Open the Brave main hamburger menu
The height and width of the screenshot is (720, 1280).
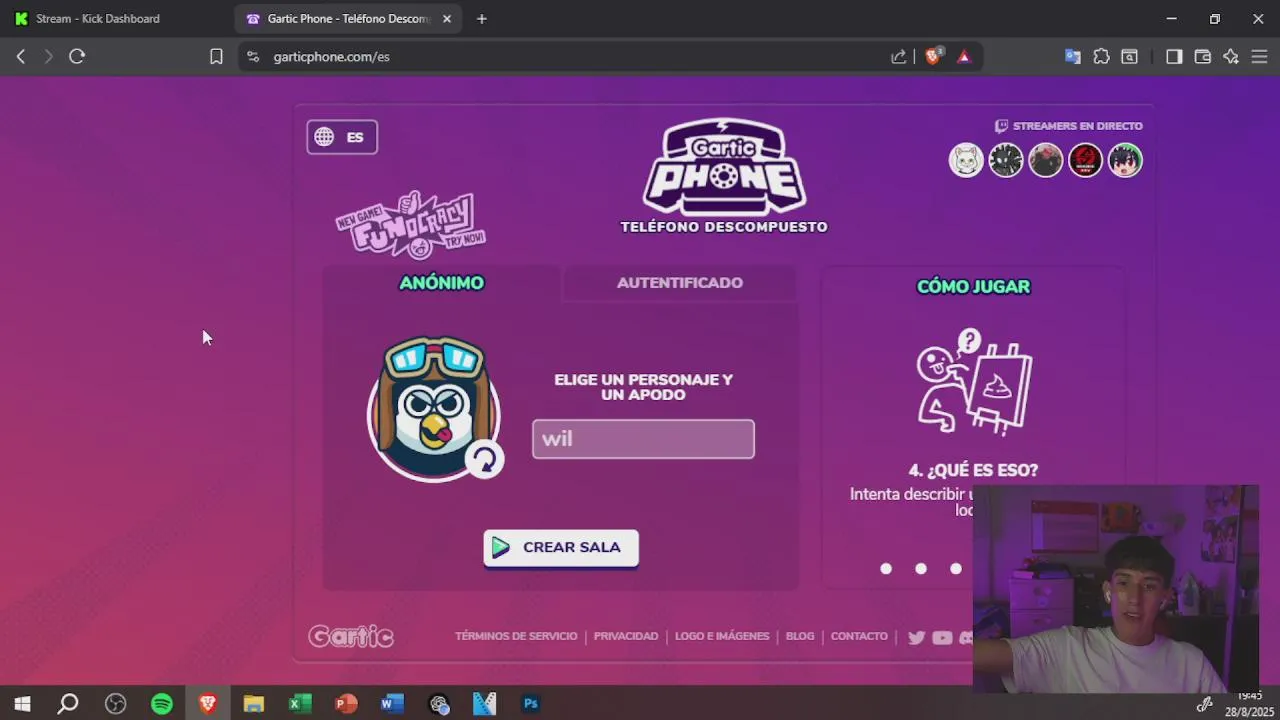pos(1259,57)
